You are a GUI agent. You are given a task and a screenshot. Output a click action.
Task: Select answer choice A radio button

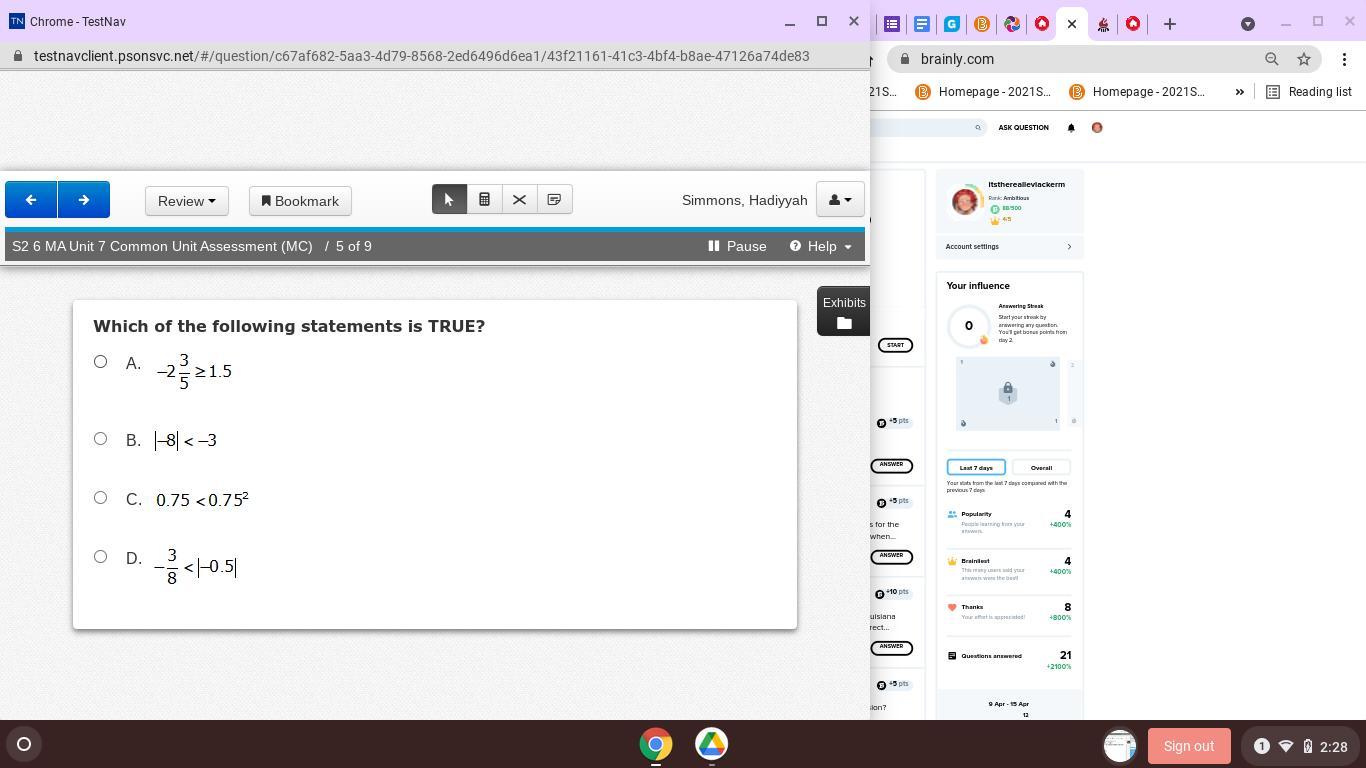point(100,362)
